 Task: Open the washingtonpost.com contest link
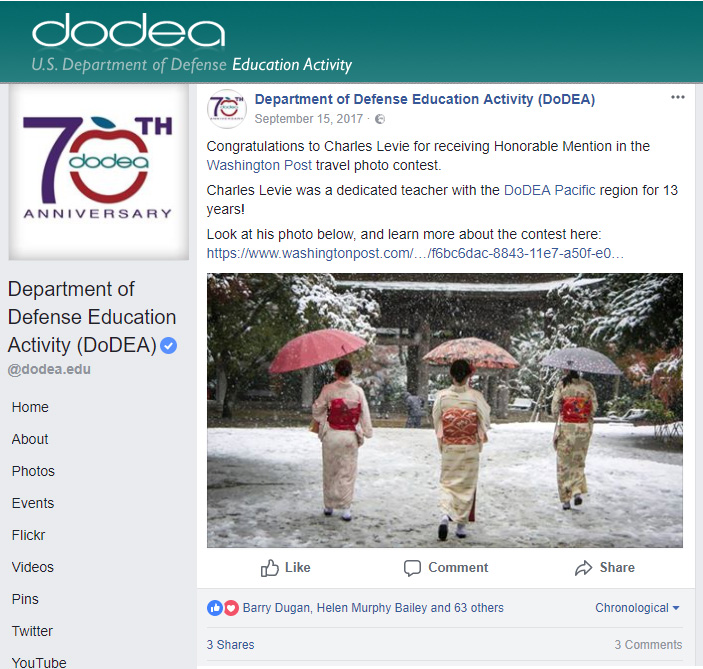(415, 254)
